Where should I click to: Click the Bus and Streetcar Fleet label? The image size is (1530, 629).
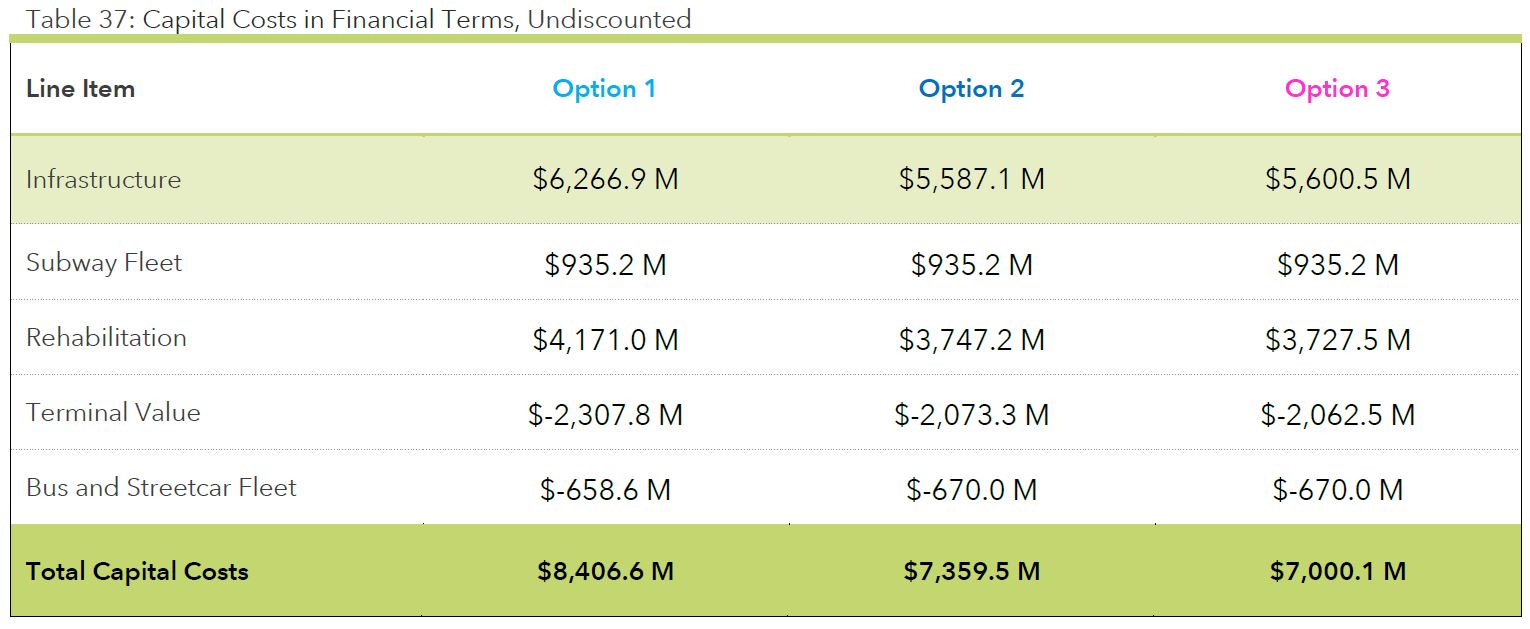tap(161, 488)
